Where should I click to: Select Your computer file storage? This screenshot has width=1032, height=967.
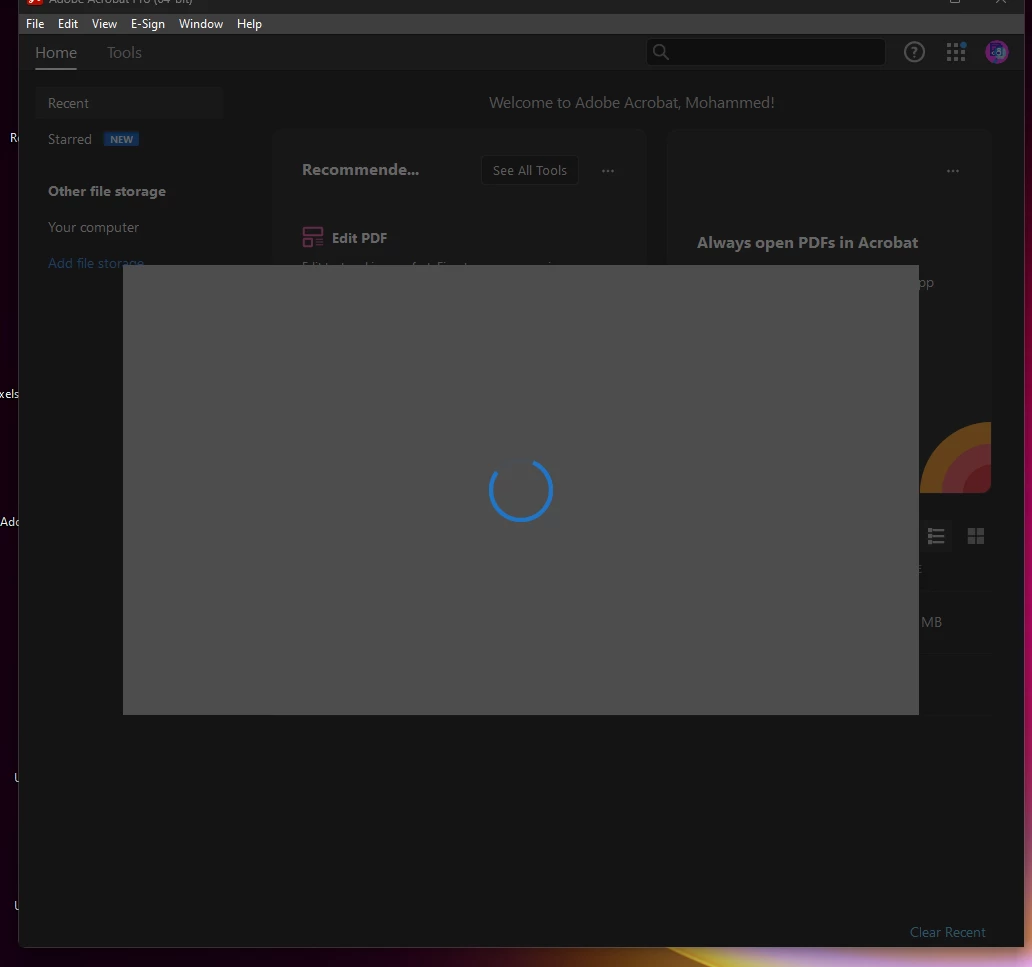coord(93,227)
